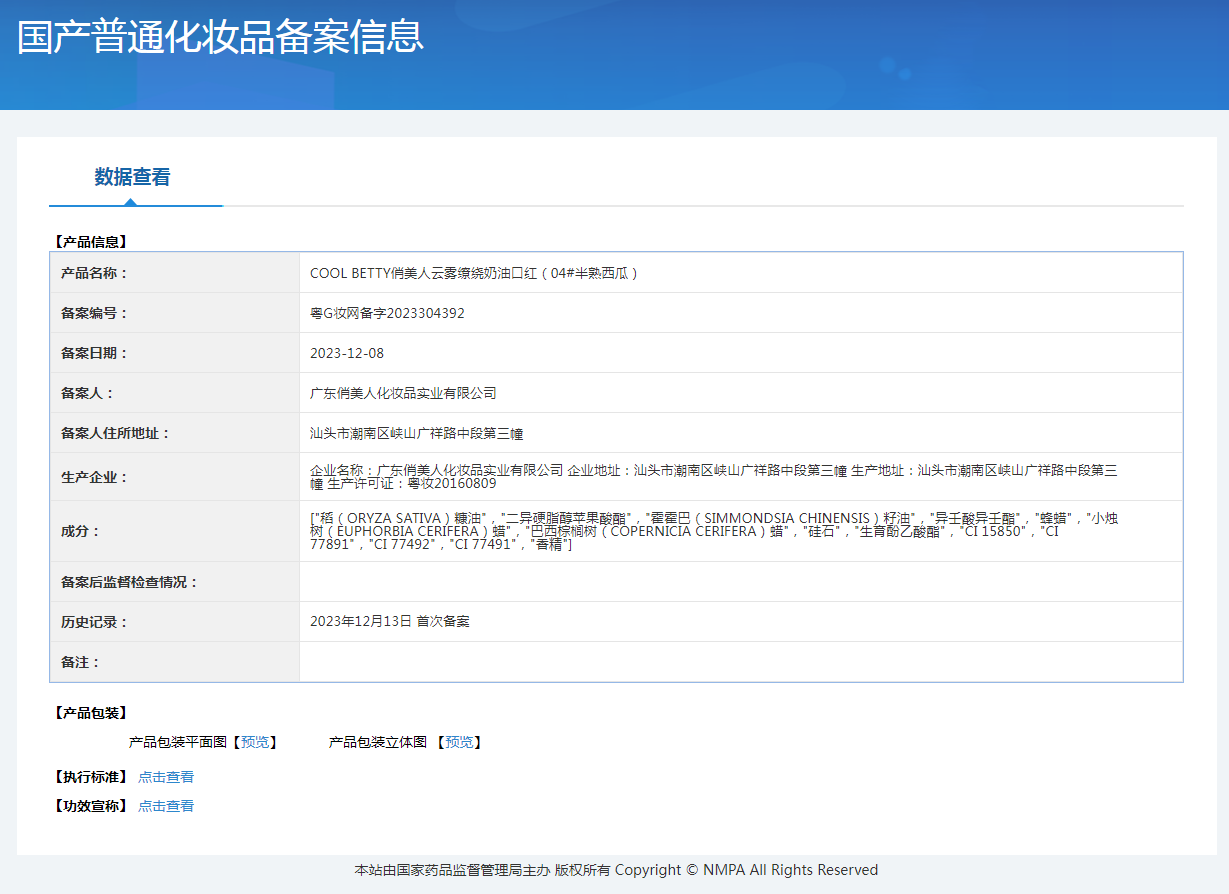Click the 产品名称 label cell

click(x=95, y=273)
